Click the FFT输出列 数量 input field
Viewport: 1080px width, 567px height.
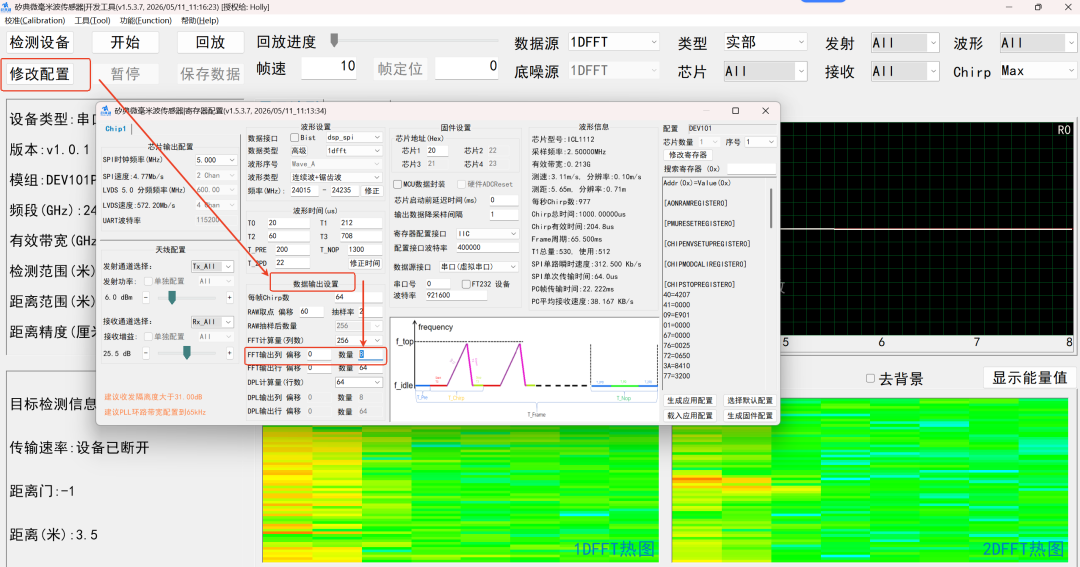tap(371, 354)
